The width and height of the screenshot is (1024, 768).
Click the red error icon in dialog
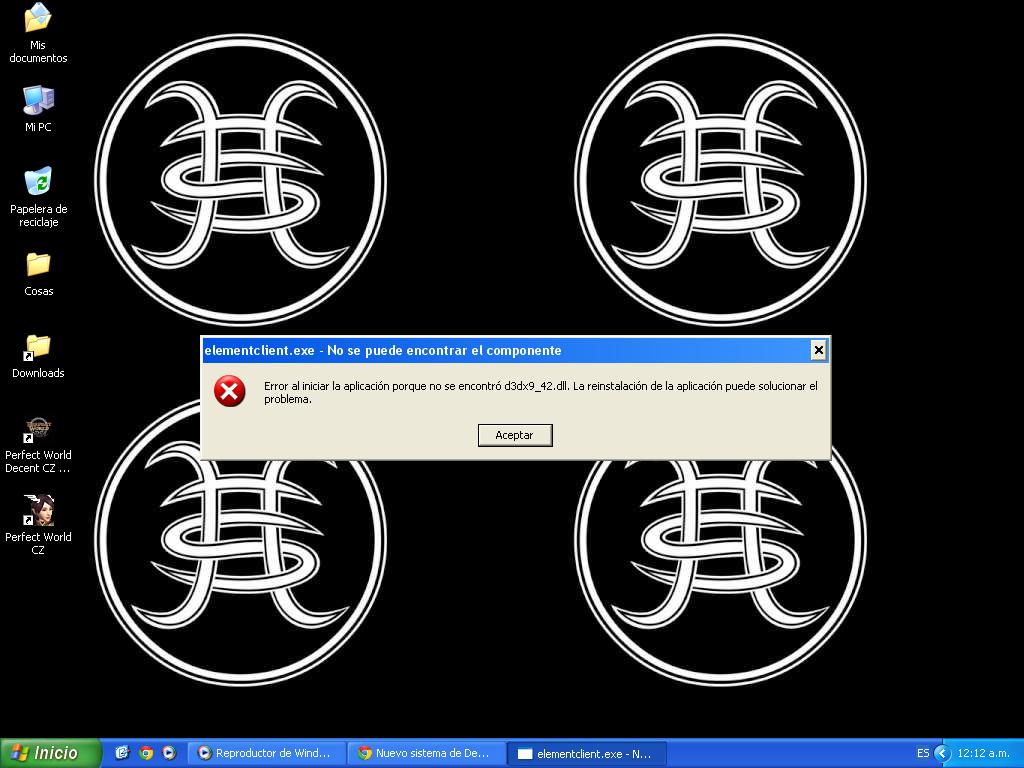click(x=229, y=391)
